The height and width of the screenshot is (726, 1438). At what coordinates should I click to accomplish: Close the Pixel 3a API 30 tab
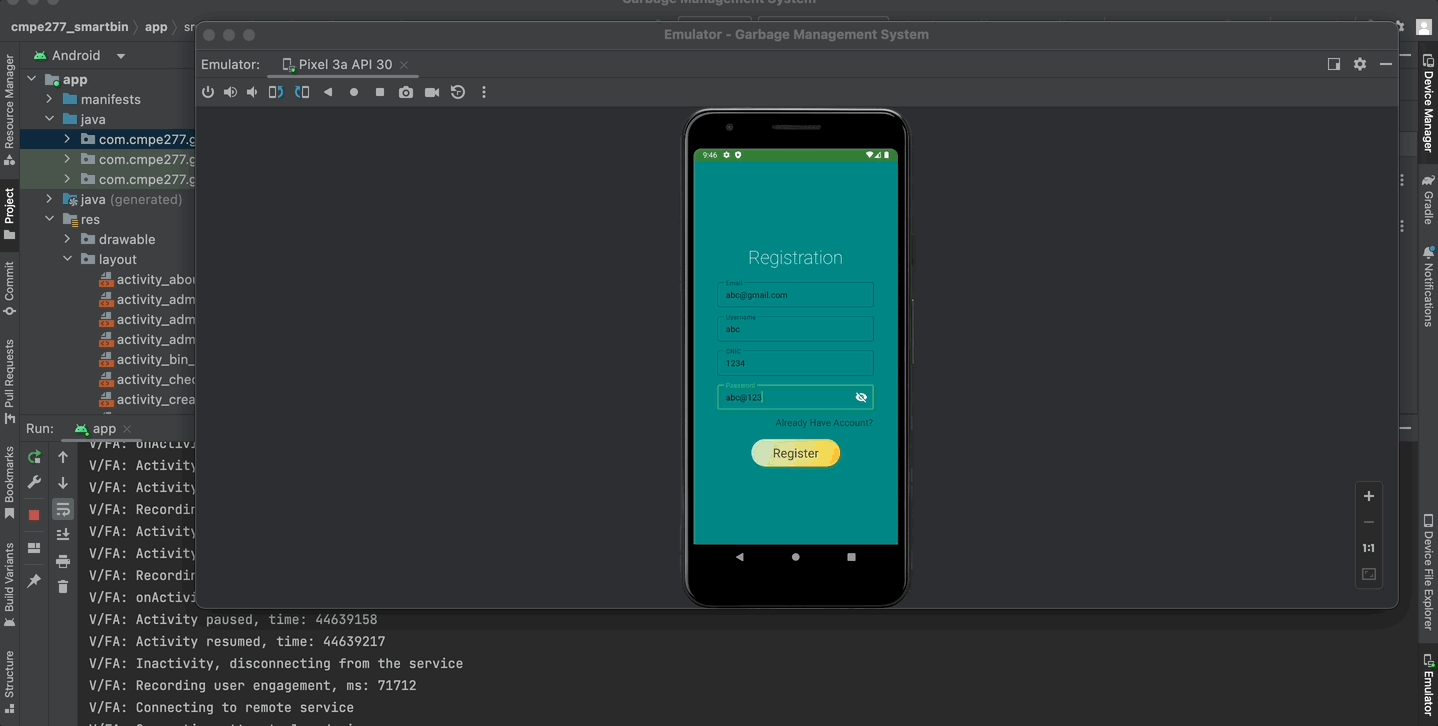[x=404, y=65]
